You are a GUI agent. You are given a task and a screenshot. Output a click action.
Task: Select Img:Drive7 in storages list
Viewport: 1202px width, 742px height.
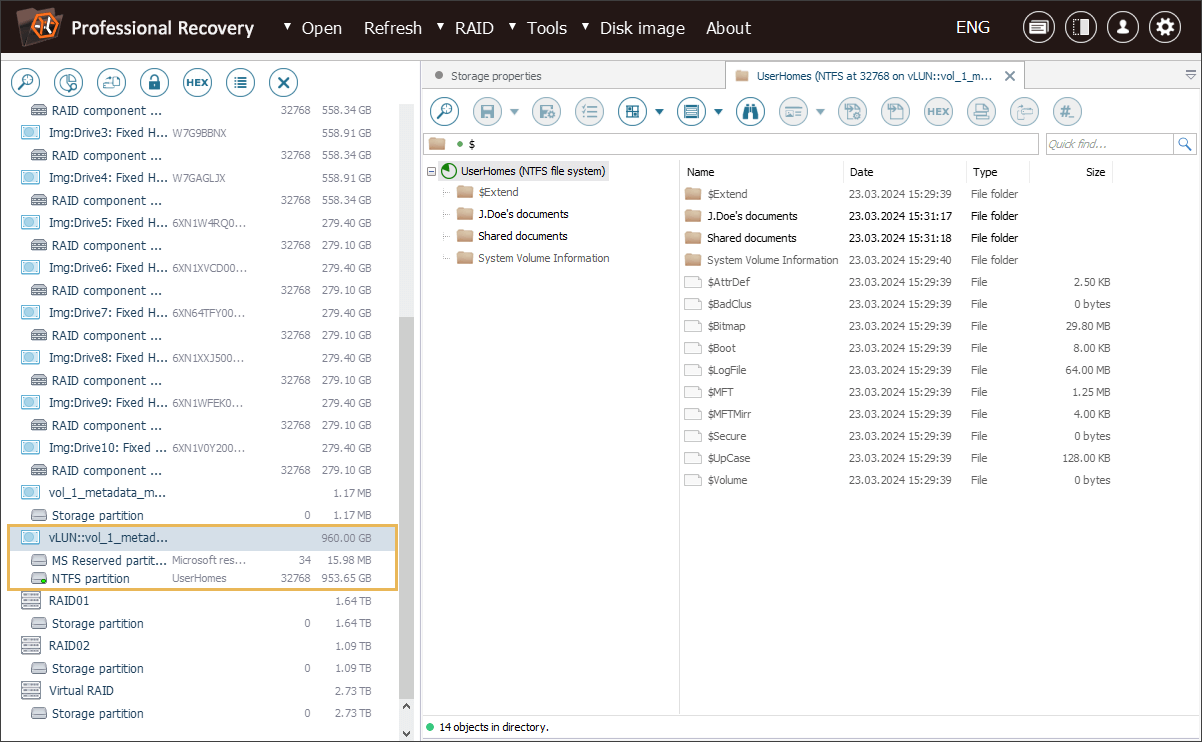[202, 313]
